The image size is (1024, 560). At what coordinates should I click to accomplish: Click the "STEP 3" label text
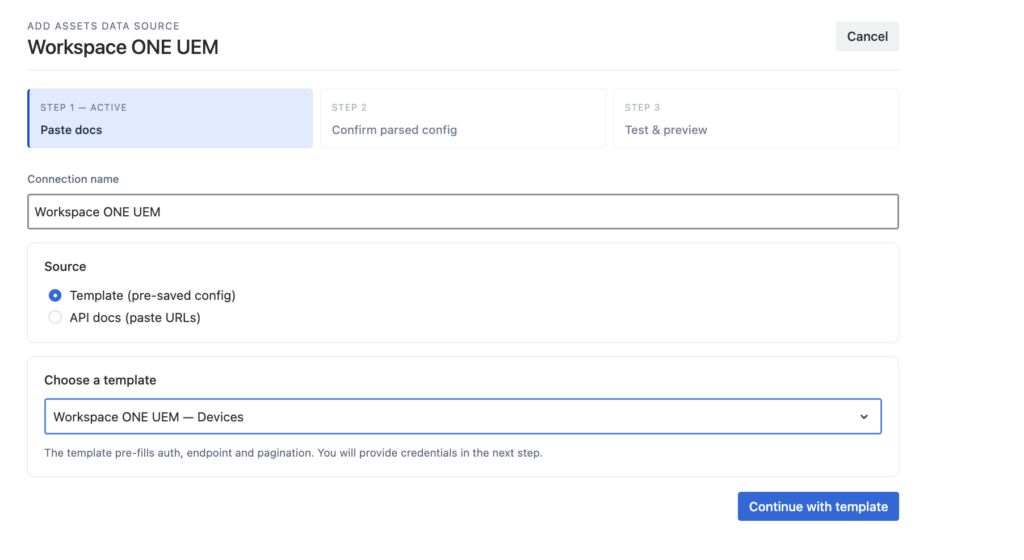pyautogui.click(x=642, y=108)
